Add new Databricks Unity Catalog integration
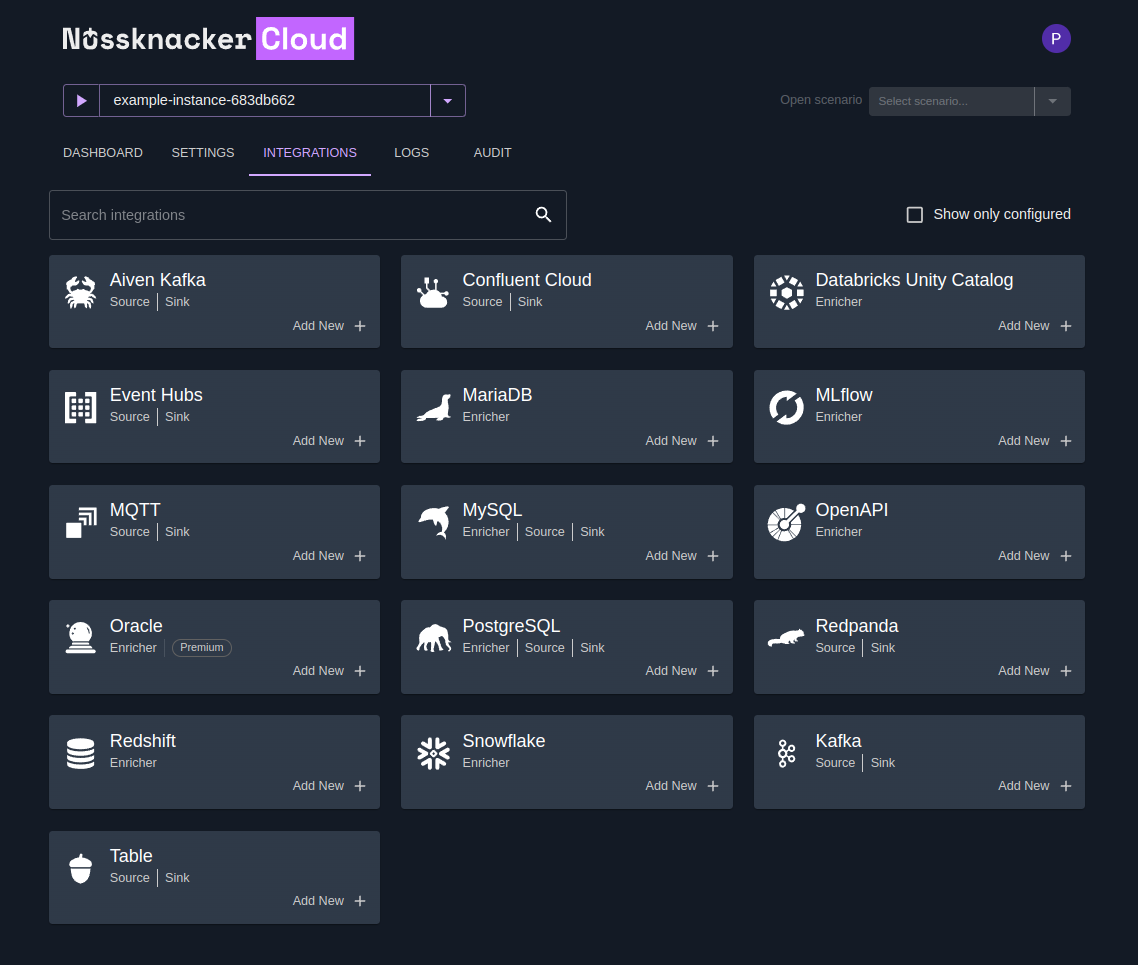This screenshot has height=965, width=1138. click(1034, 326)
